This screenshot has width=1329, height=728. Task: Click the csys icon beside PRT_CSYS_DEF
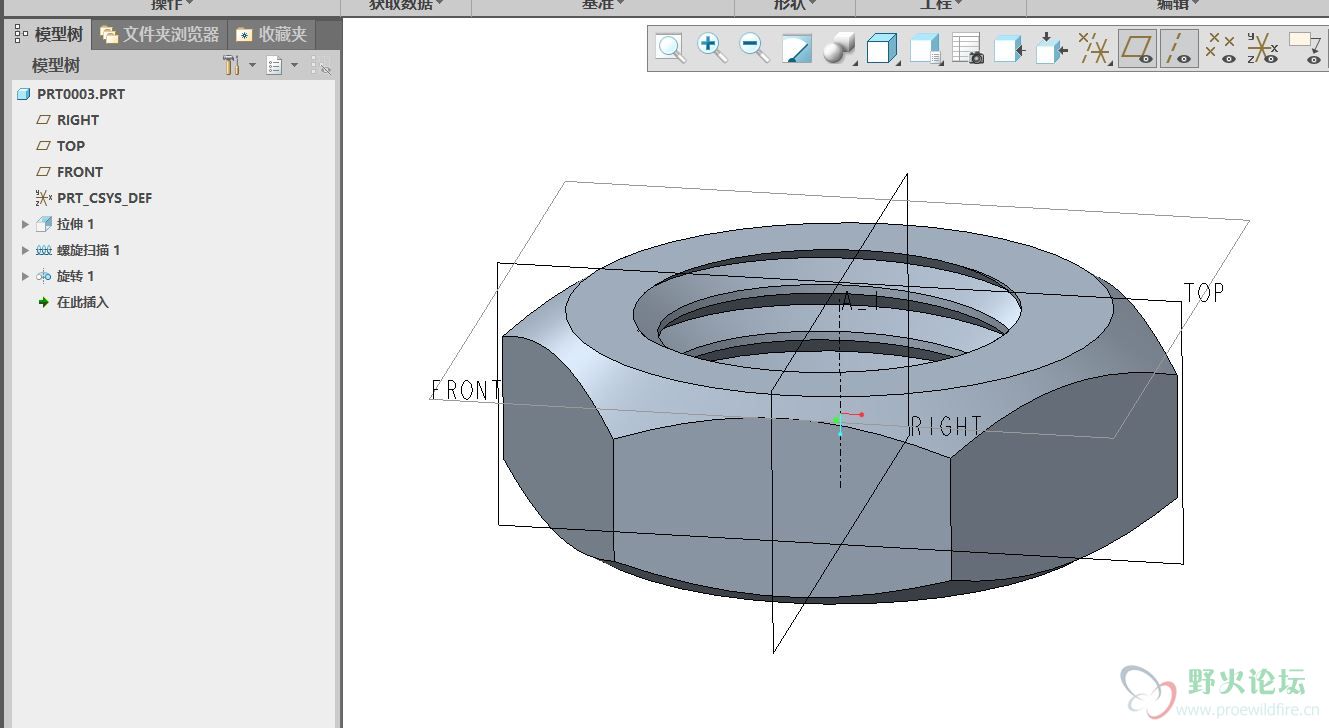43,198
